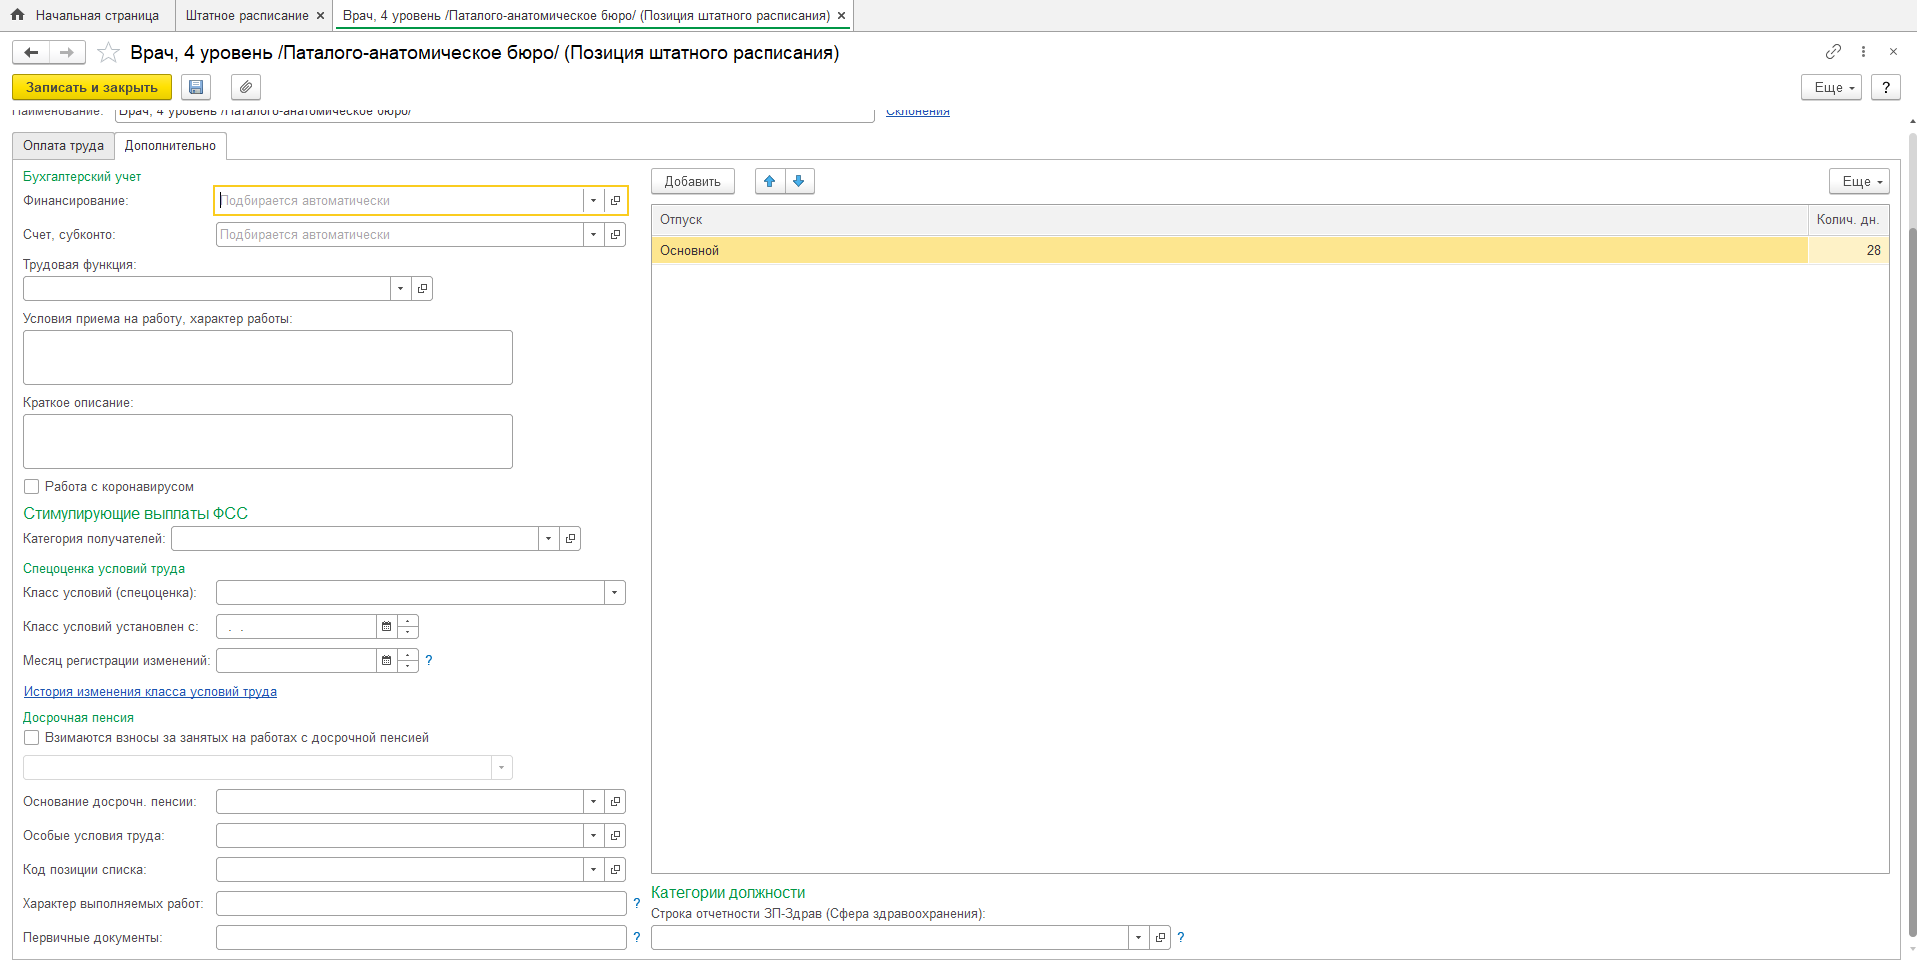Click the Класс условий установлен с date field

tap(296, 627)
